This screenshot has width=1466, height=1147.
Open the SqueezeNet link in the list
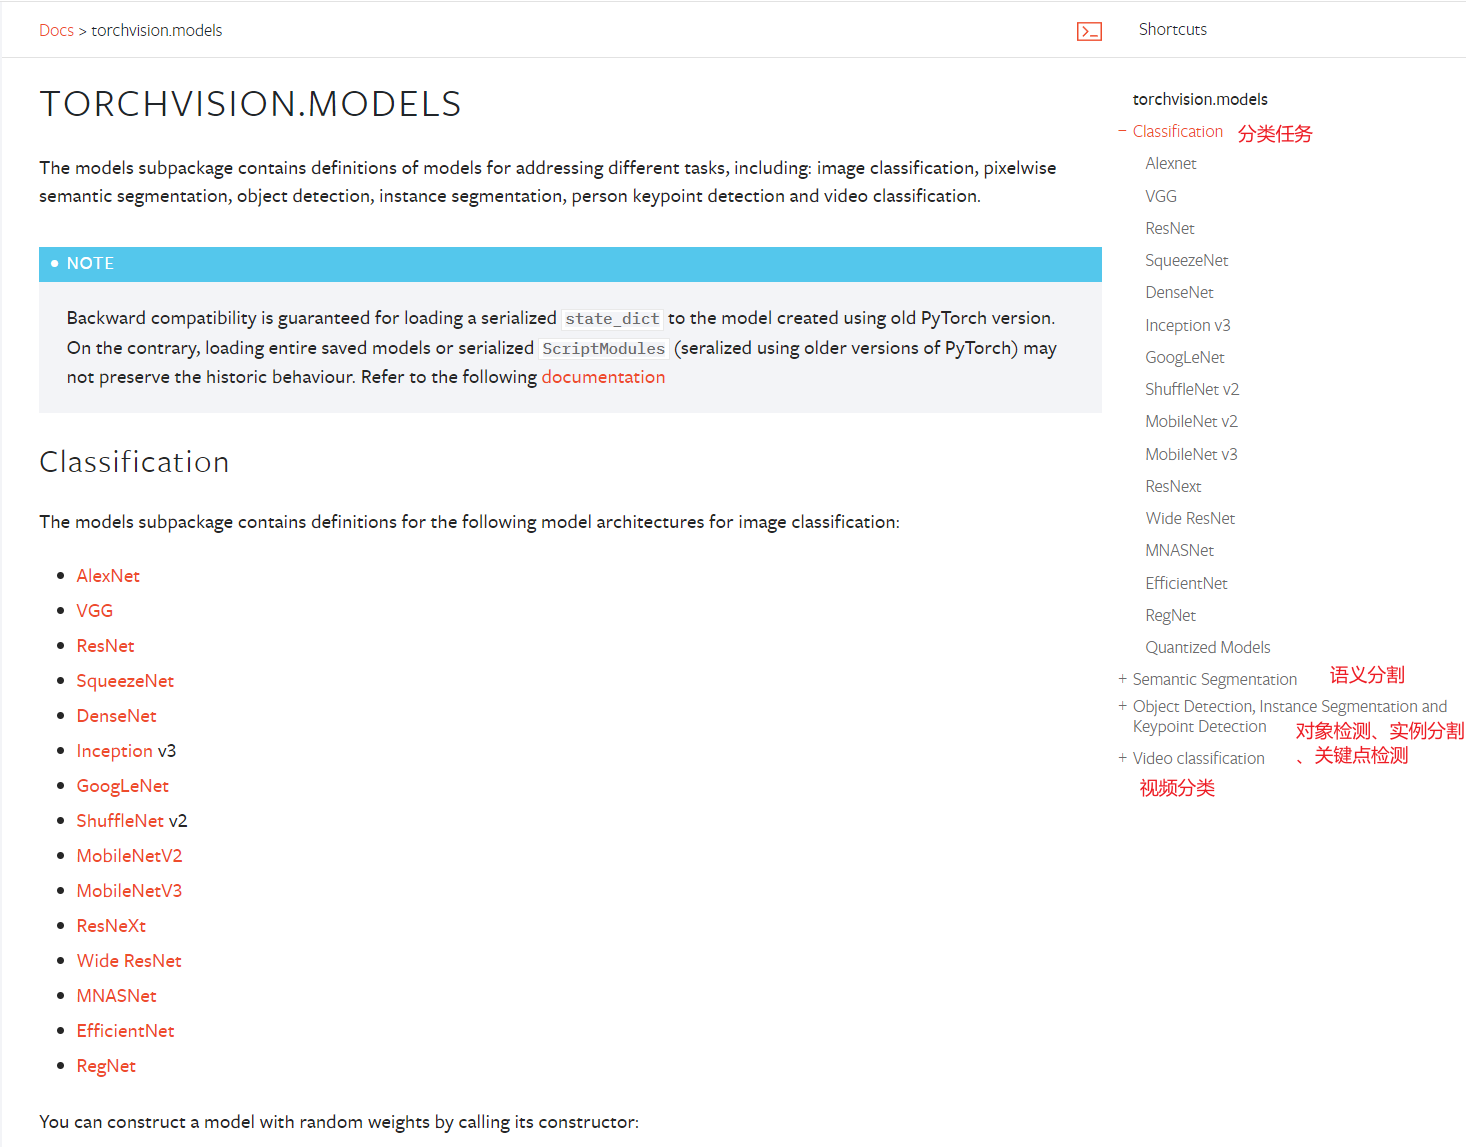click(x=125, y=681)
